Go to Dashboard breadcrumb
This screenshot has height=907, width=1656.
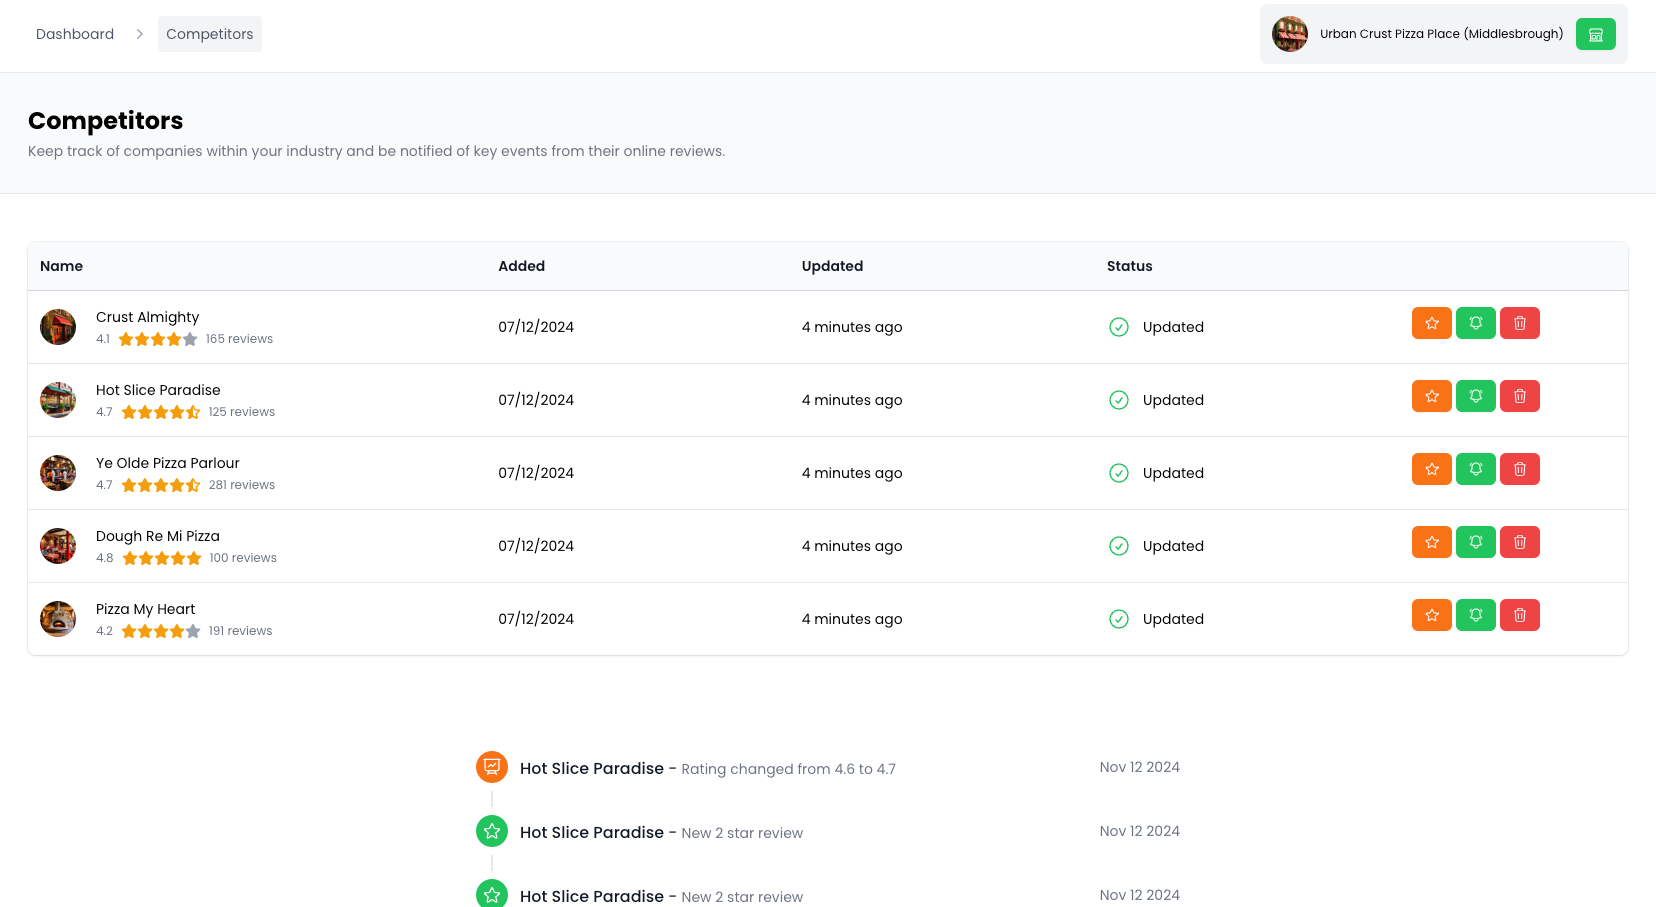click(x=75, y=34)
